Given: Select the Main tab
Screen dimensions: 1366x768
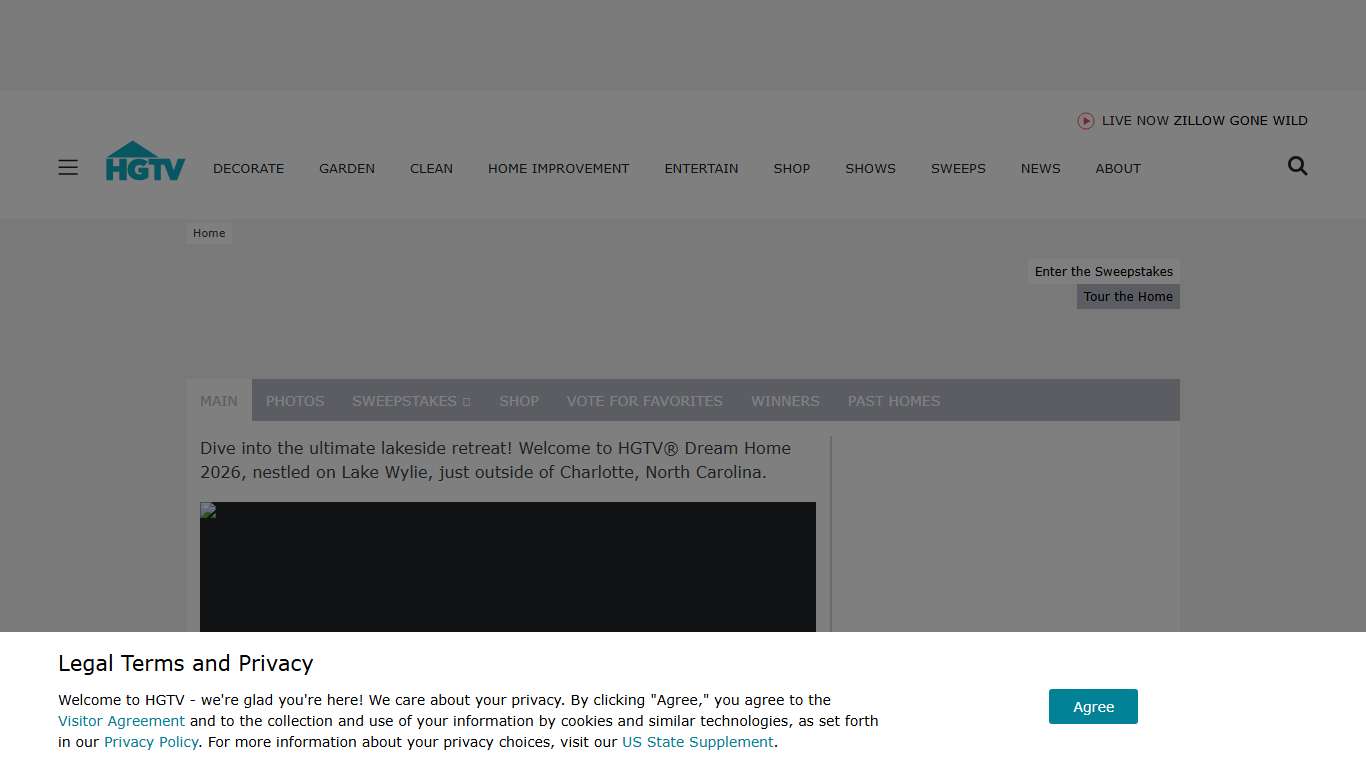Looking at the screenshot, I should (x=219, y=401).
